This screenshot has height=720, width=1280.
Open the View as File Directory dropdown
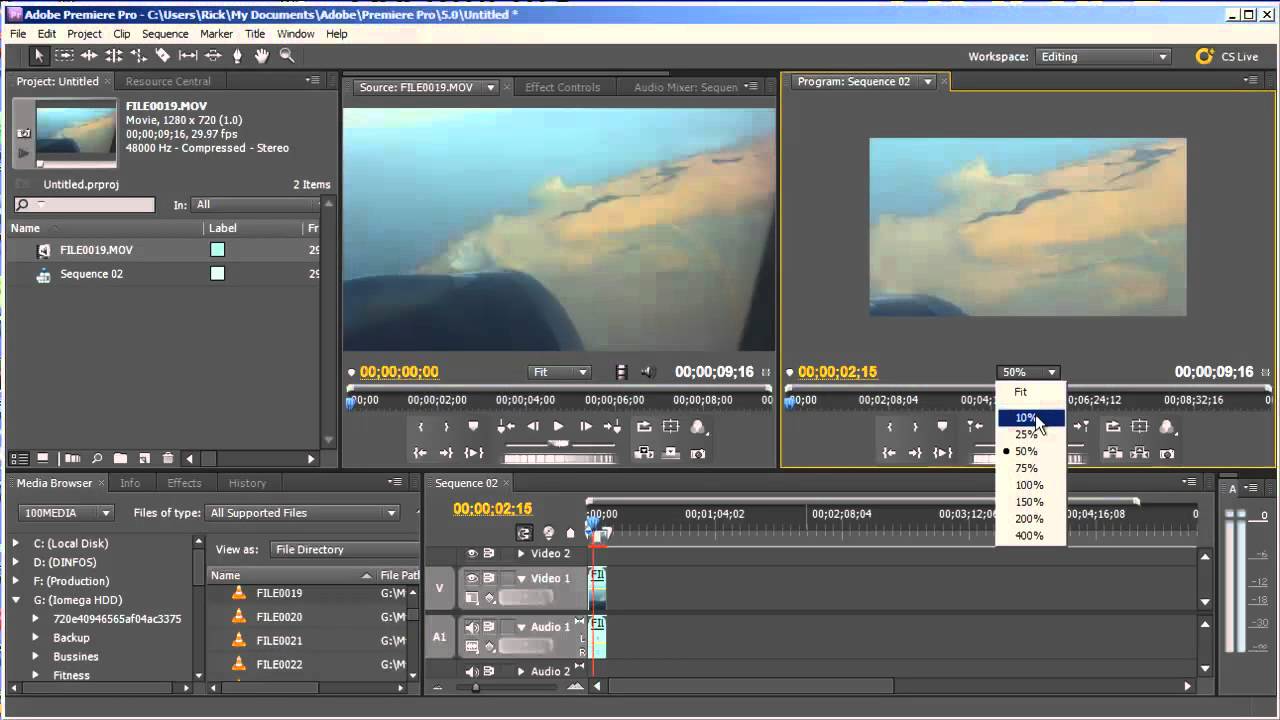tap(345, 550)
